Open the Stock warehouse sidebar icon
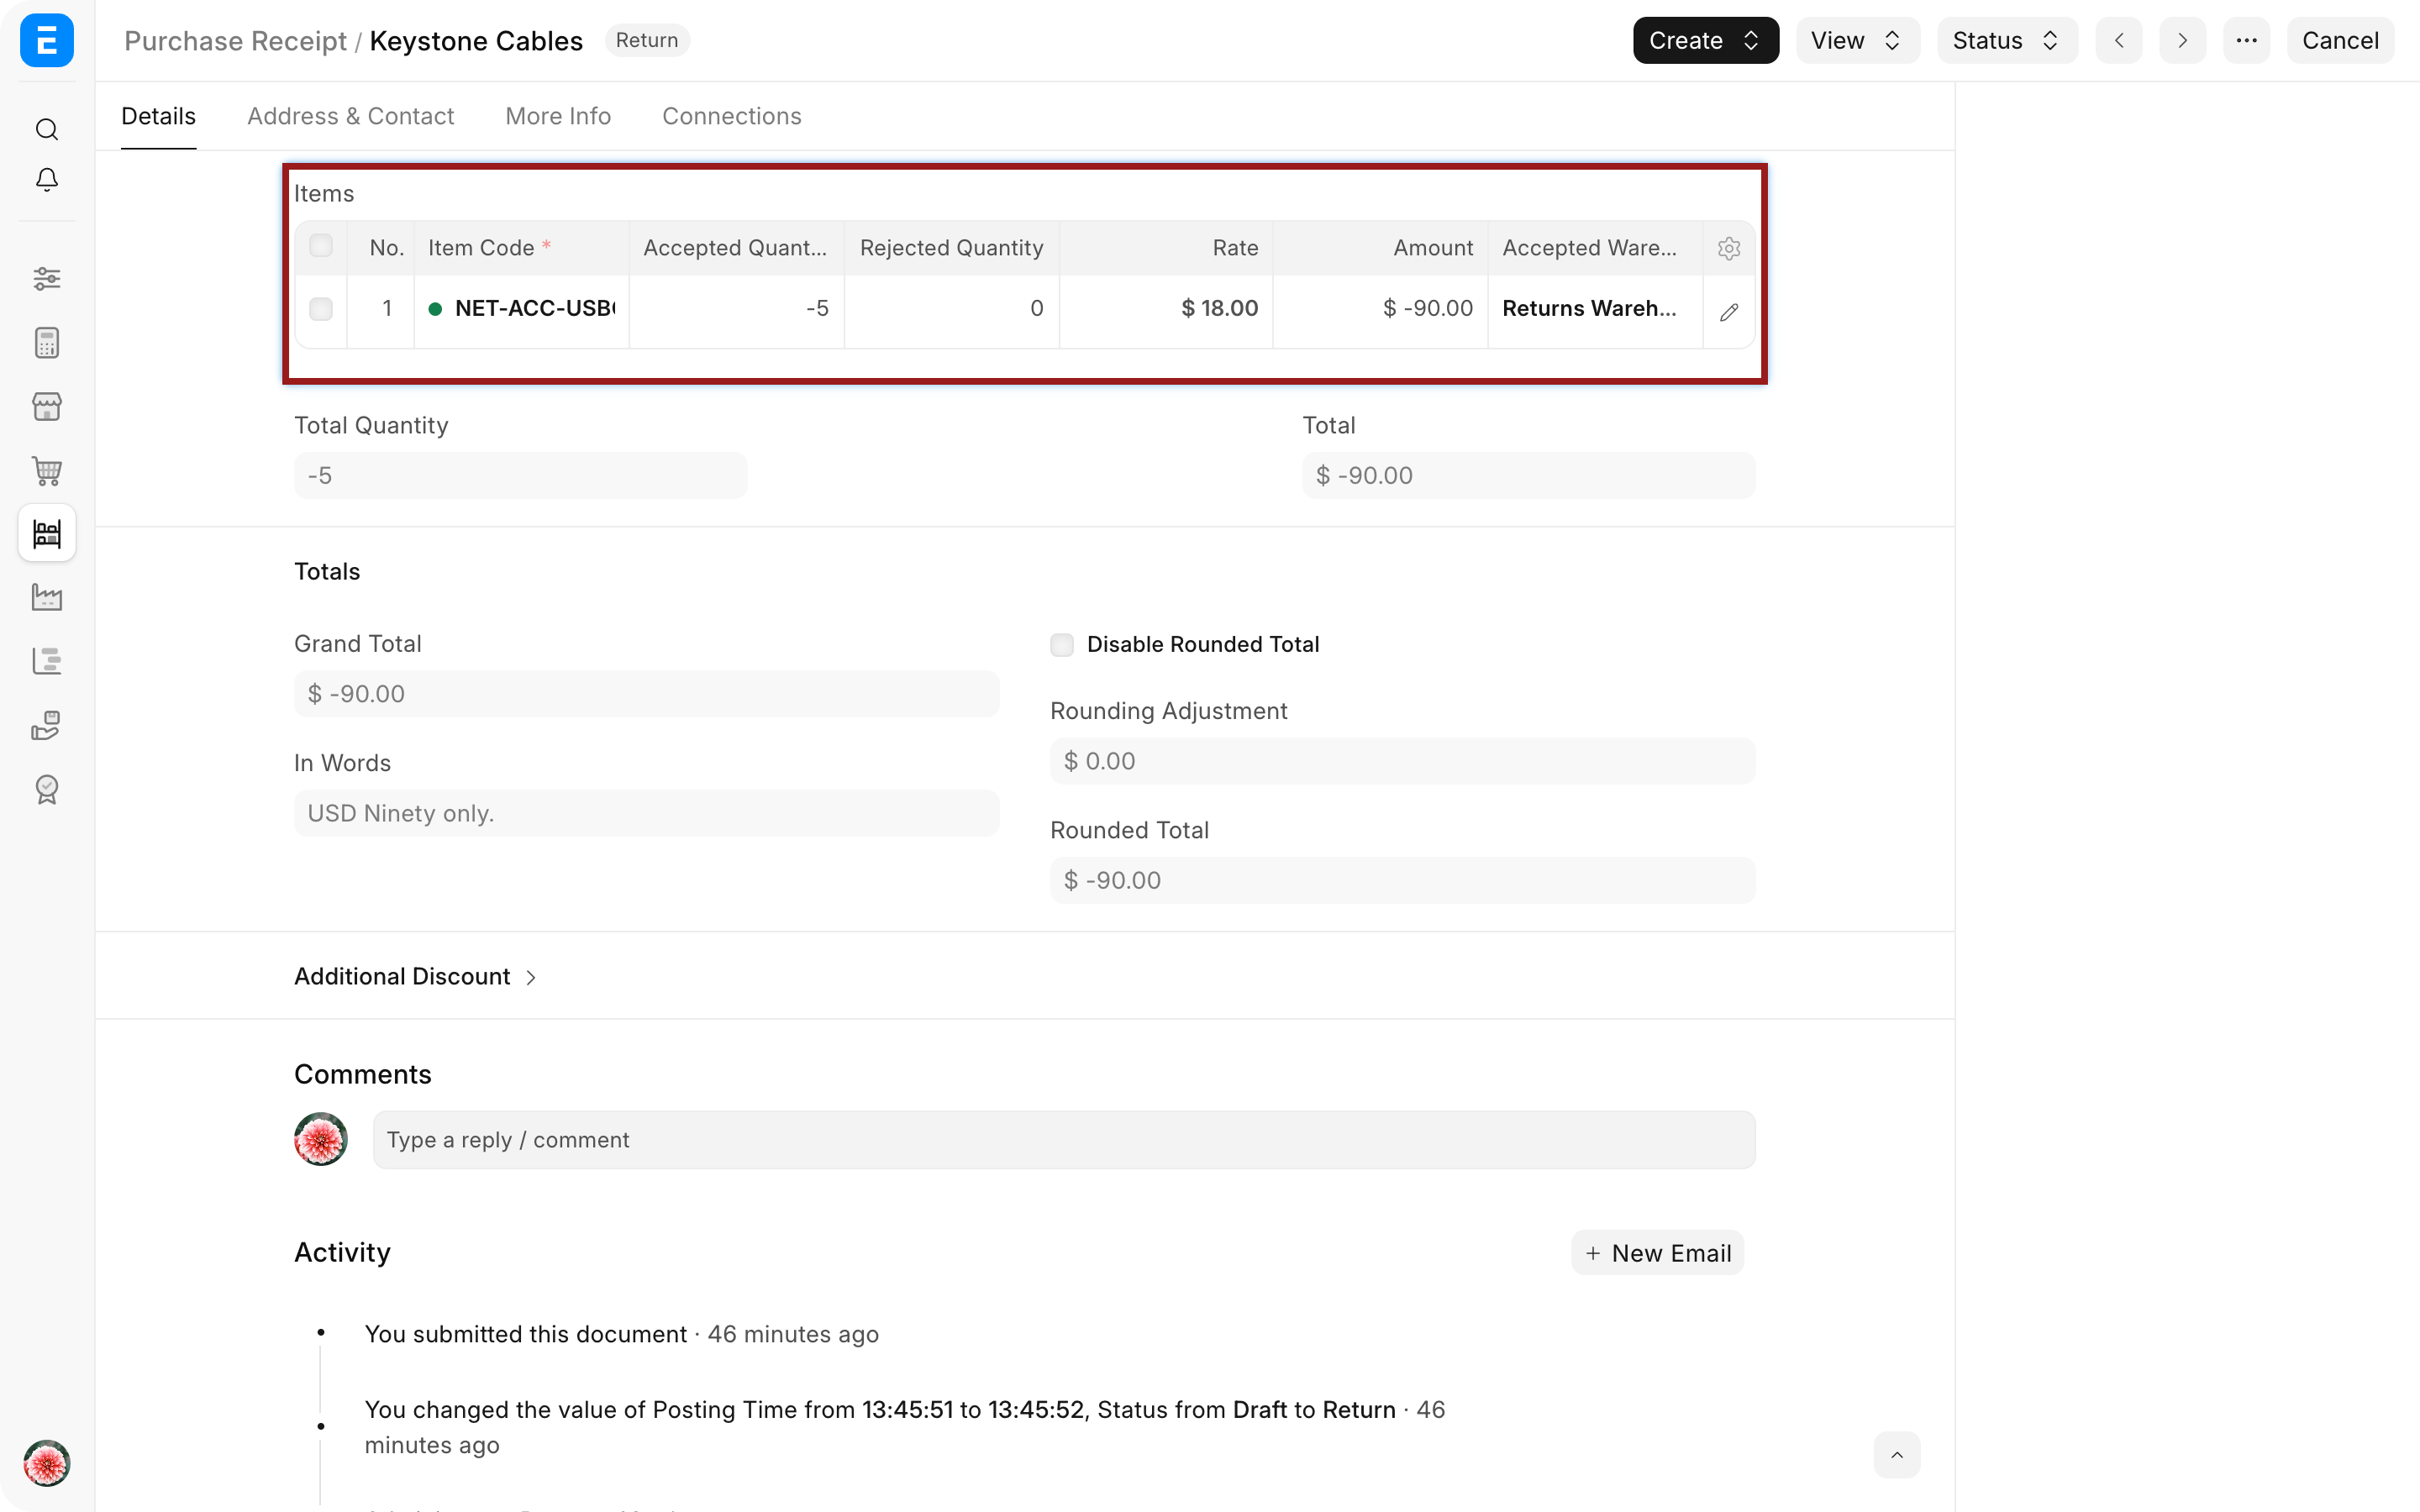 47,533
